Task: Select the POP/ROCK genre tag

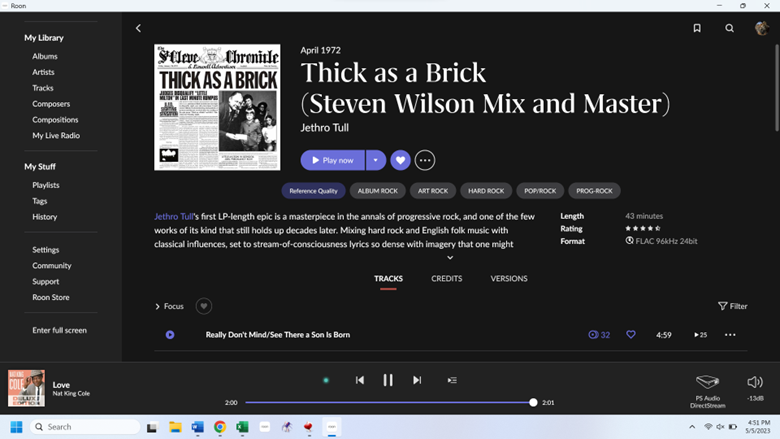Action: point(540,191)
